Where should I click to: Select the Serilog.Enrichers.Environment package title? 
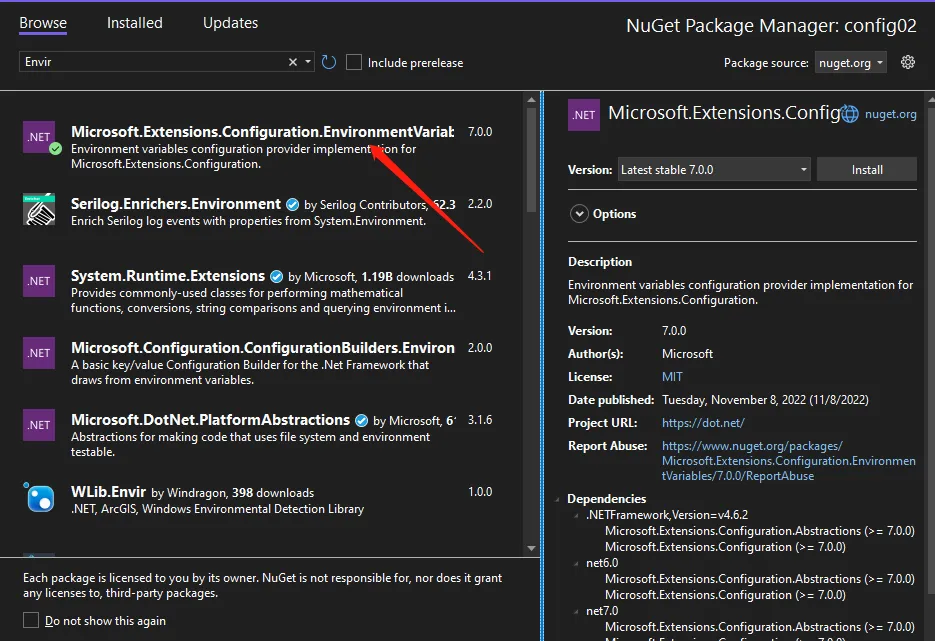(x=176, y=204)
